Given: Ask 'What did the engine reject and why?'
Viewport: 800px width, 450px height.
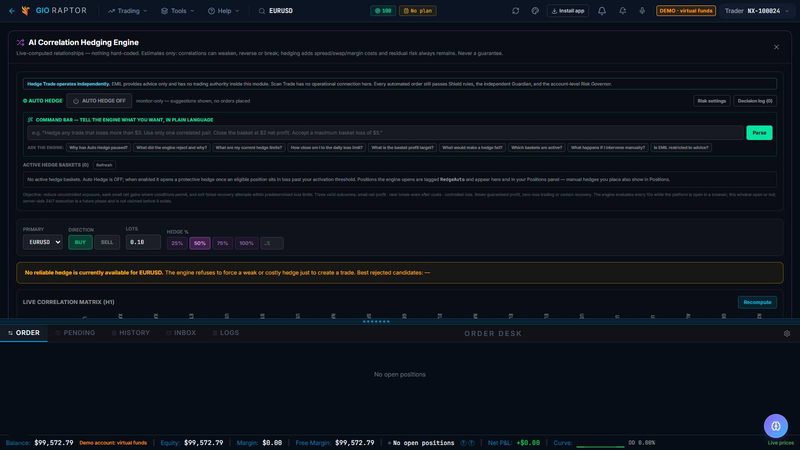Looking at the screenshot, I should coord(171,147).
